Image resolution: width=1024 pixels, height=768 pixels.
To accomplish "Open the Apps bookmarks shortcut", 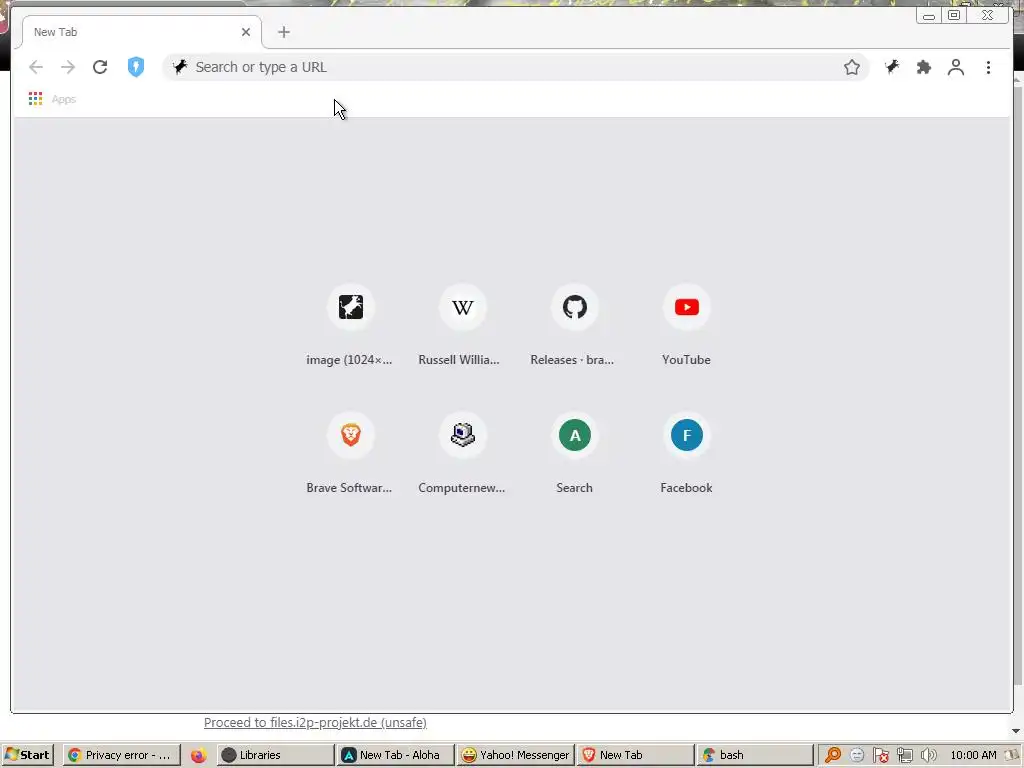I will pos(53,99).
